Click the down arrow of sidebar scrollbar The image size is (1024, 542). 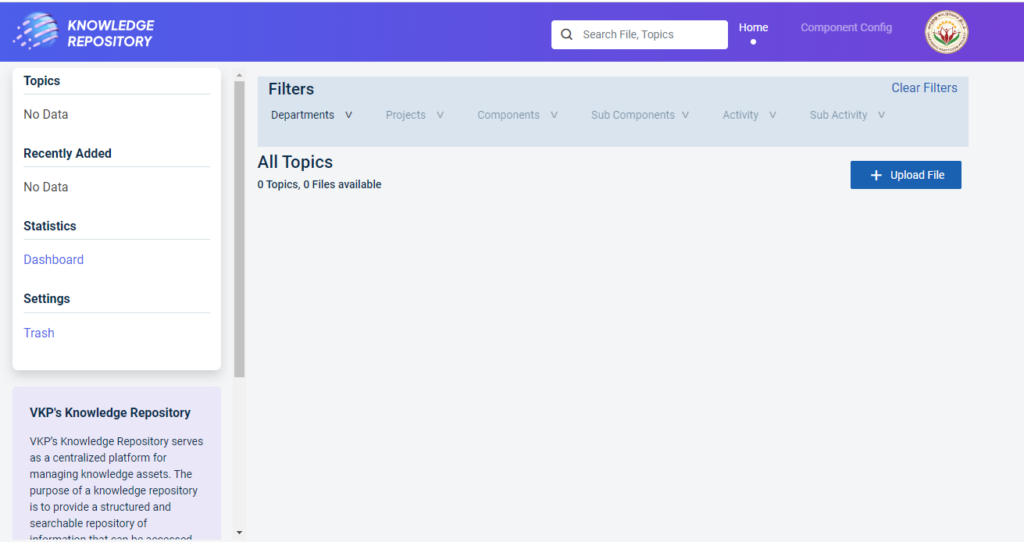239,533
